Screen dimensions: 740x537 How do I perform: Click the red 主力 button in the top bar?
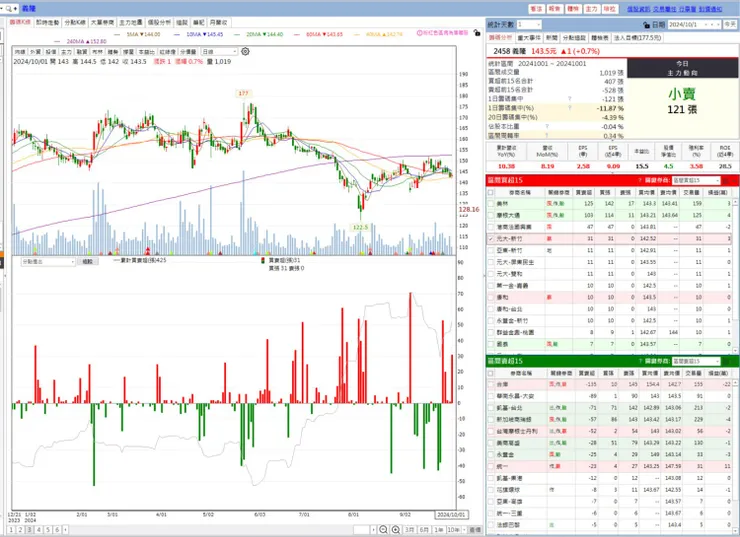[591, 9]
